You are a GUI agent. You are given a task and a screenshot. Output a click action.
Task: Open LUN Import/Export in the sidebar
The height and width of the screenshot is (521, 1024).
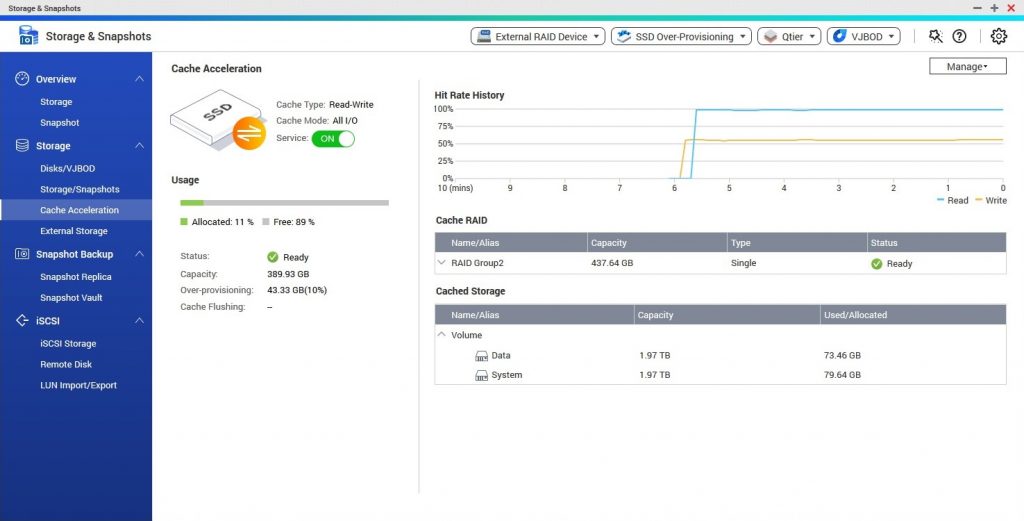[78, 385]
